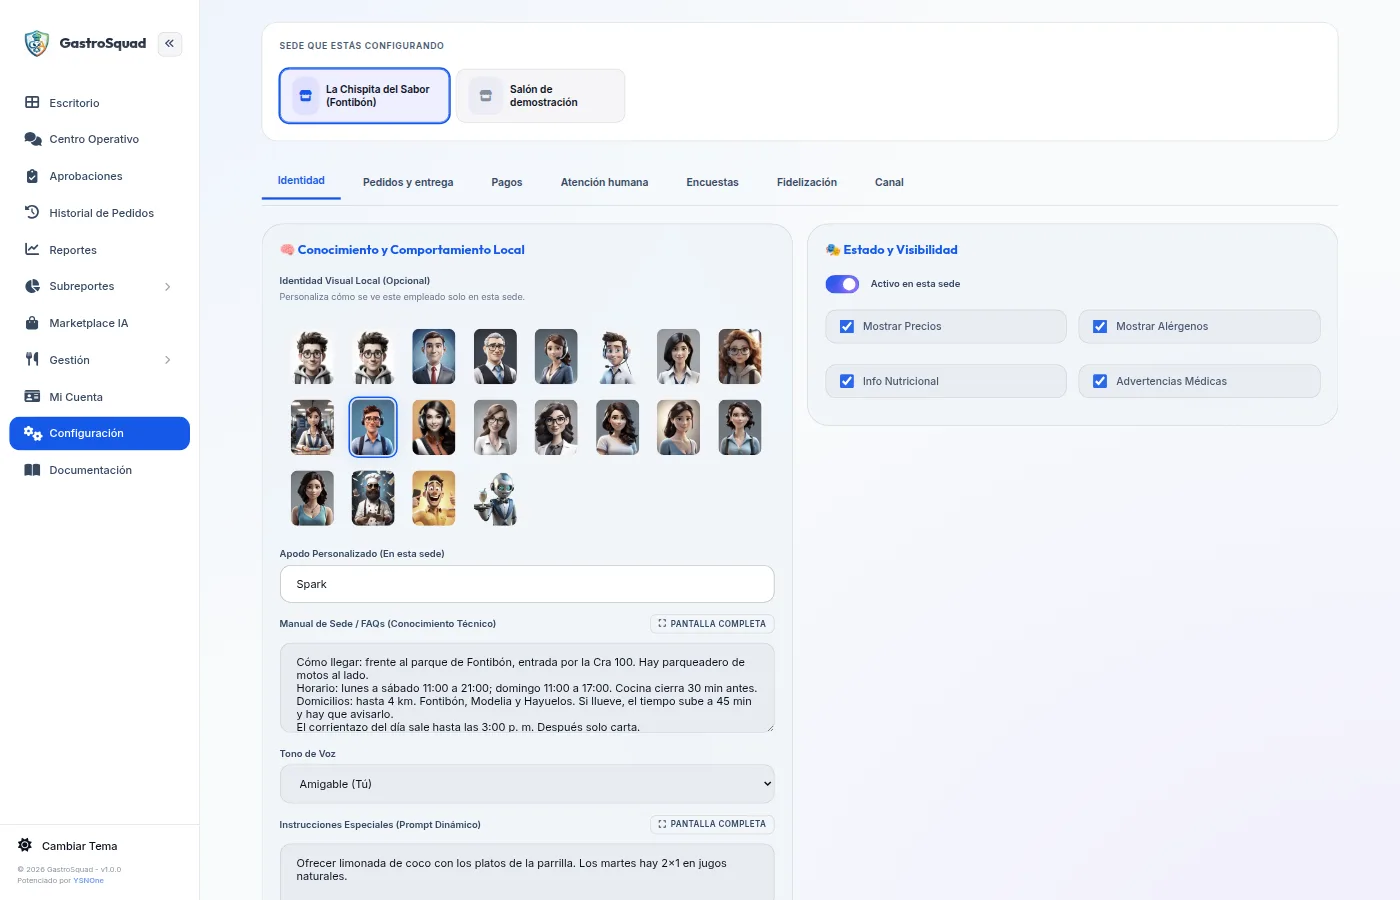Collapse the sidebar with the double-chevron button
Viewport: 1400px width, 900px height.
[170, 44]
